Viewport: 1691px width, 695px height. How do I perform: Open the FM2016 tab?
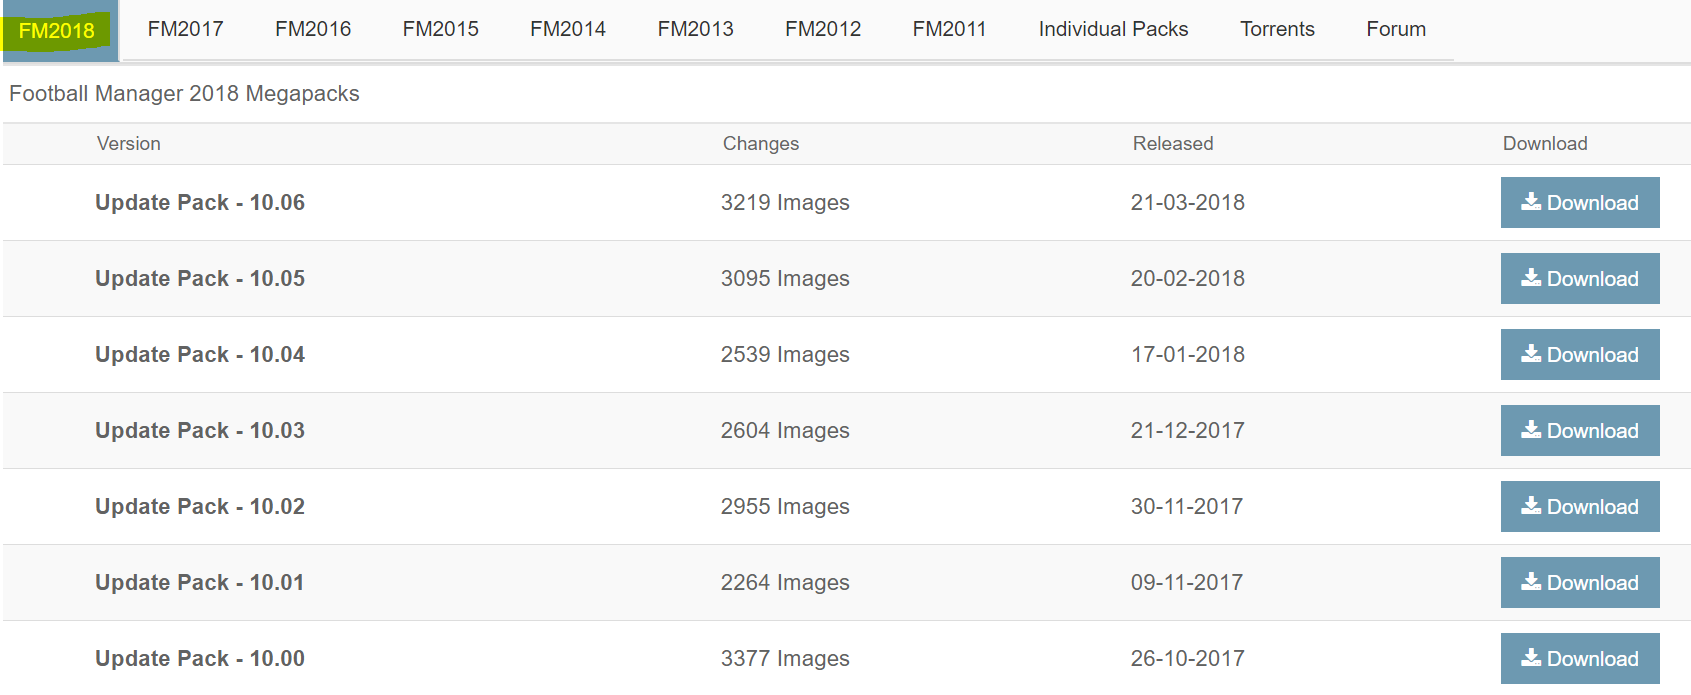313,29
